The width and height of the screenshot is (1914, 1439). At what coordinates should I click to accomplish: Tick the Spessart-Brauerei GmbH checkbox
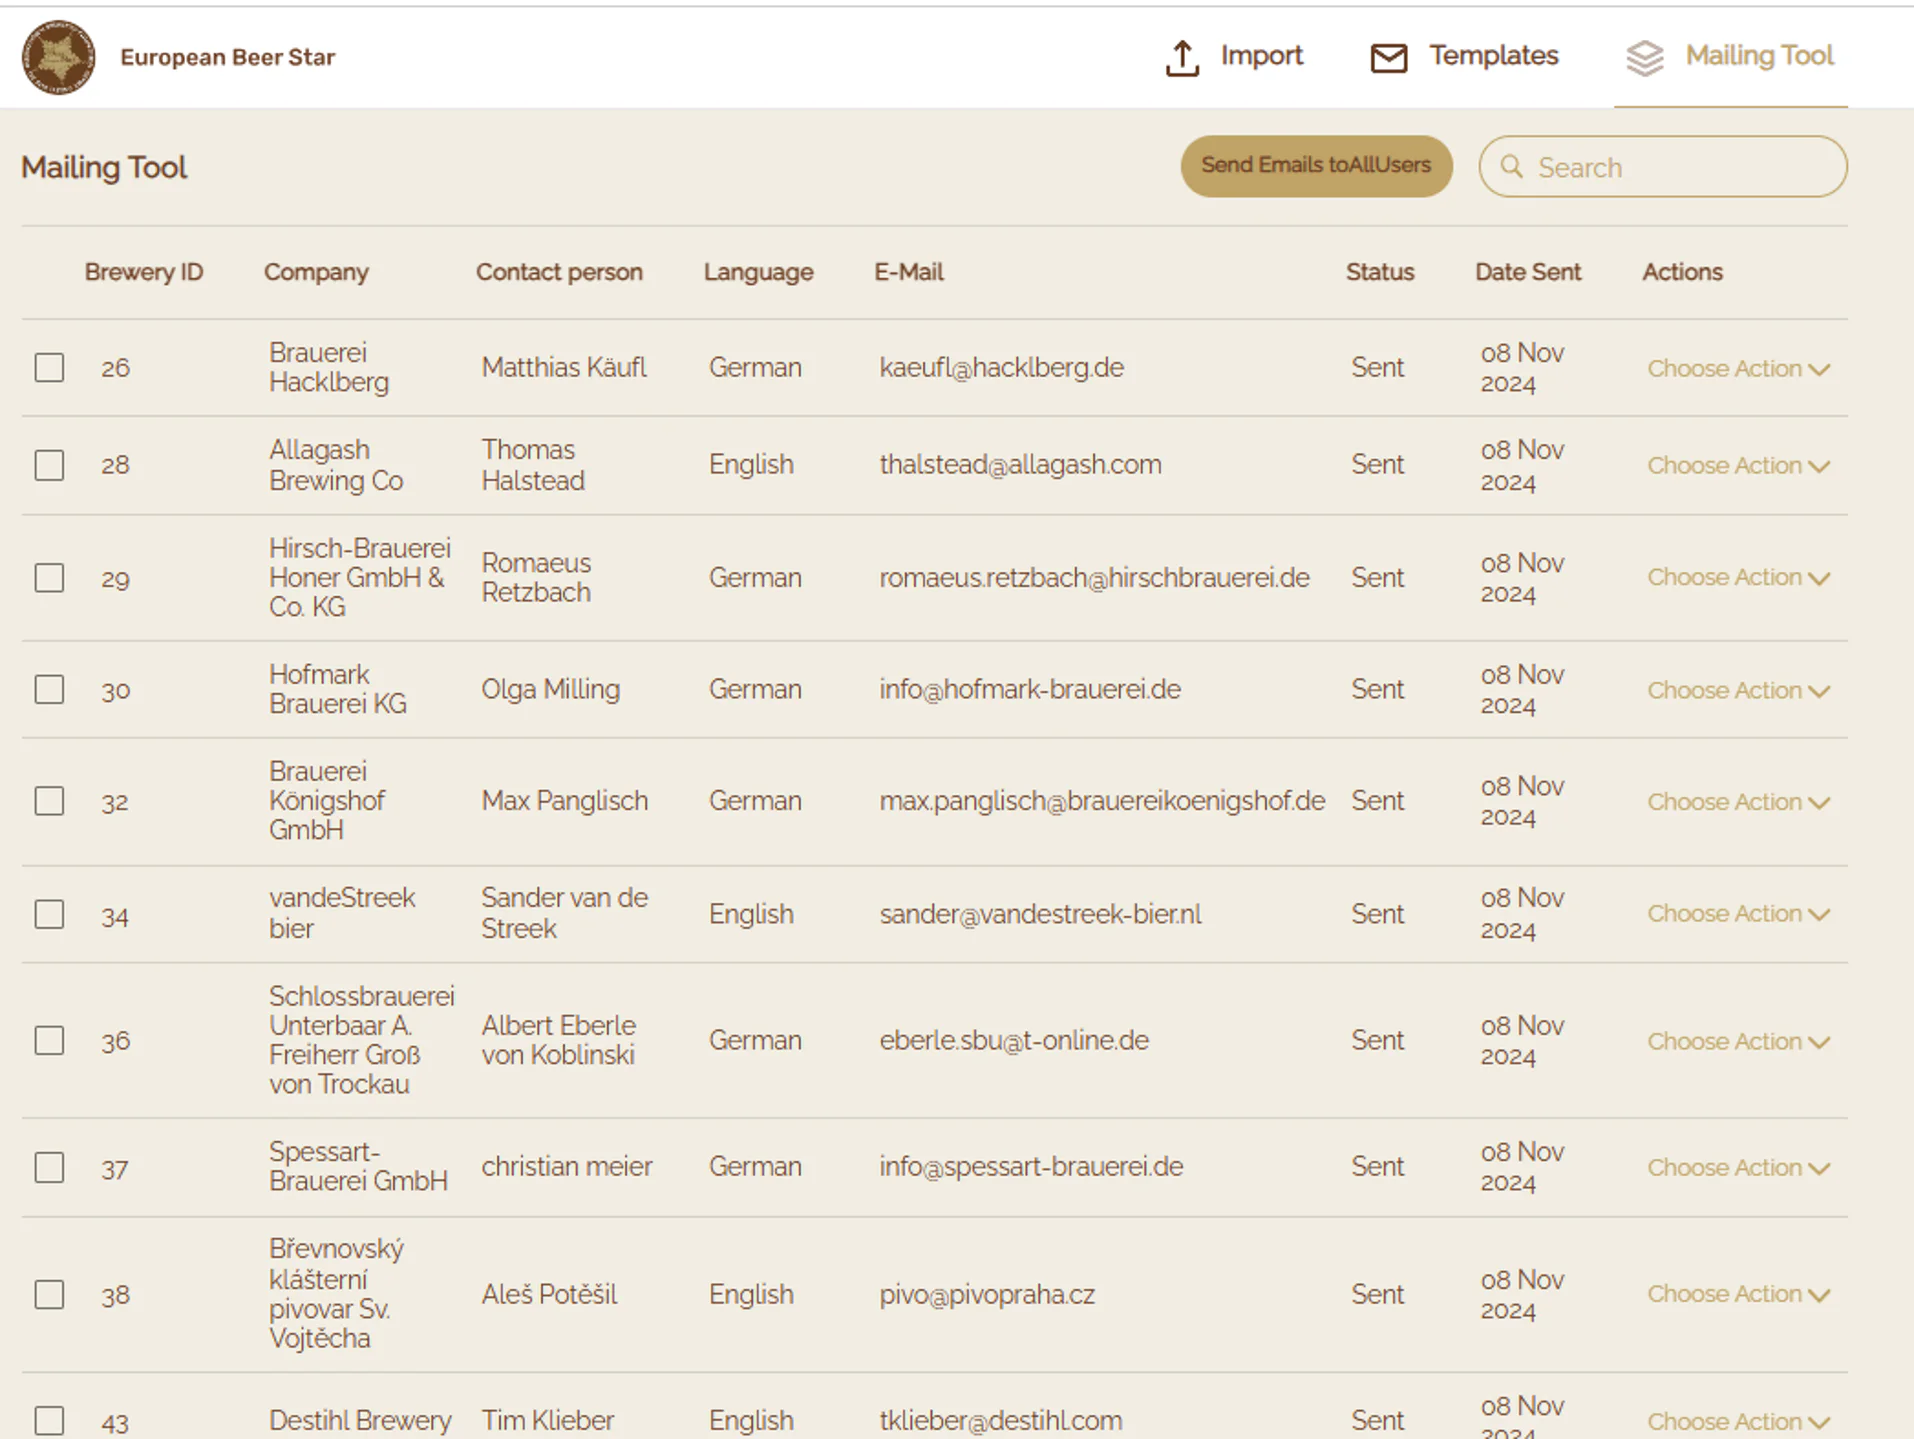tap(49, 1168)
